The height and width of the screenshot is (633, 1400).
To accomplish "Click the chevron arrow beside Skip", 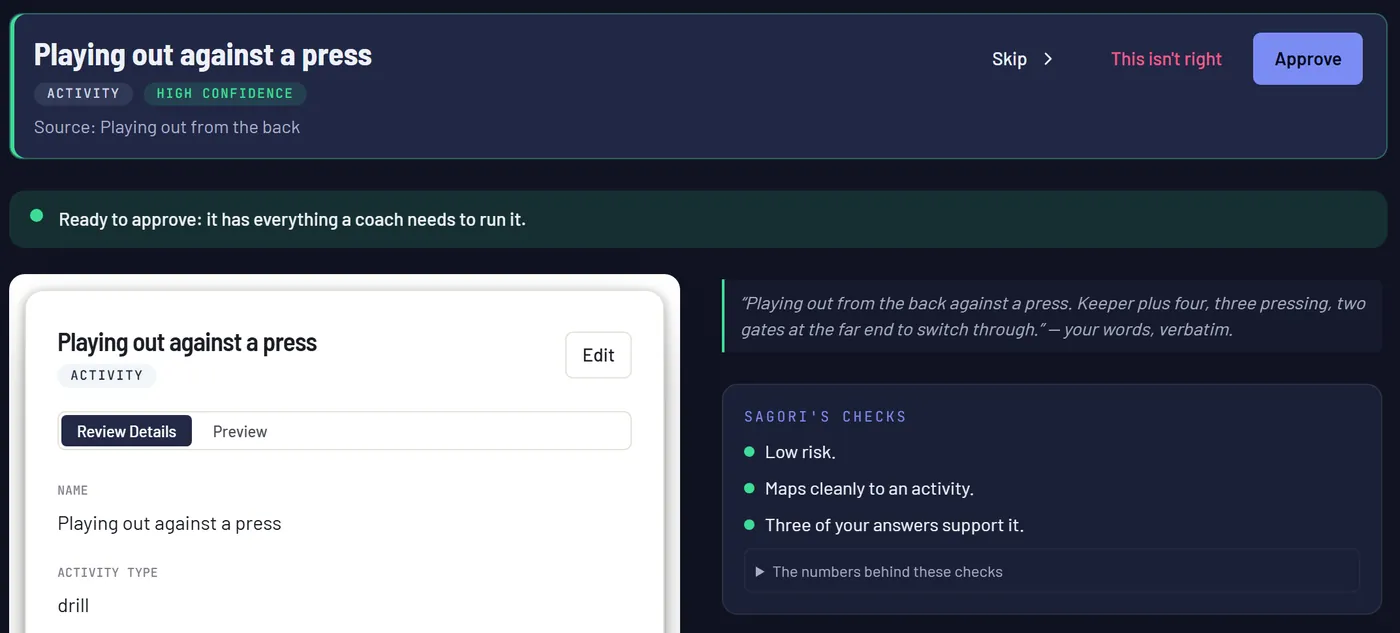I will pyautogui.click(x=1048, y=59).
